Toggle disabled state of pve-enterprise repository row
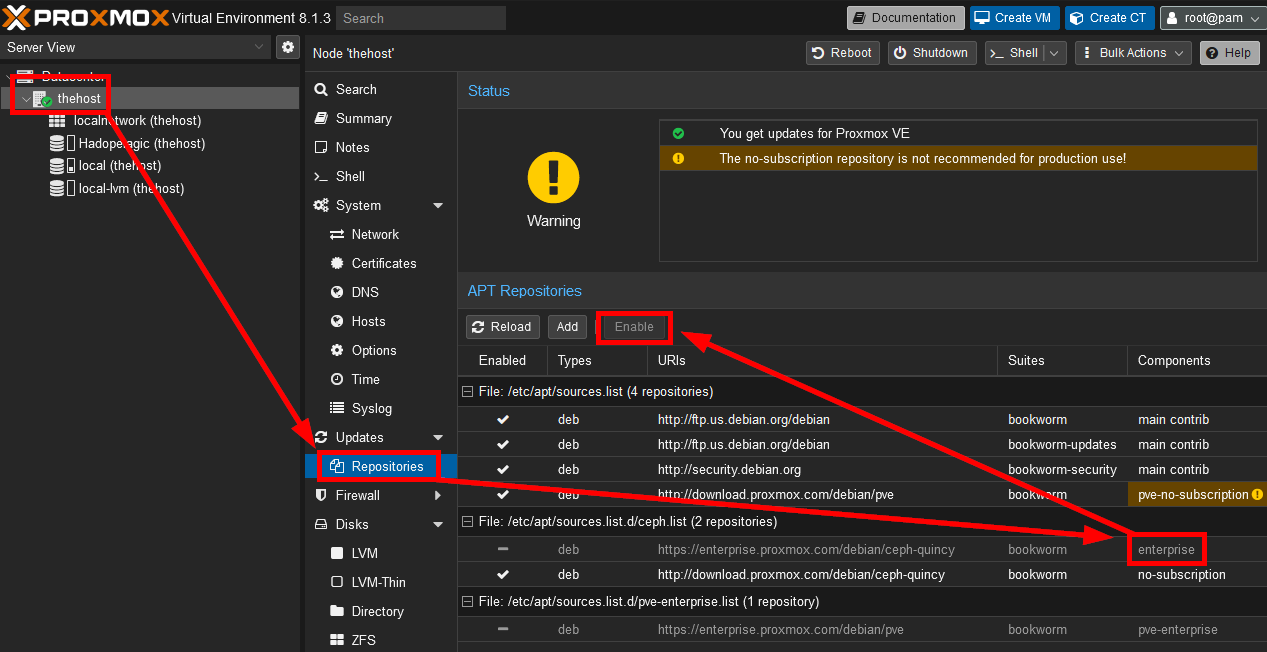The image size is (1267, 652). tap(503, 629)
